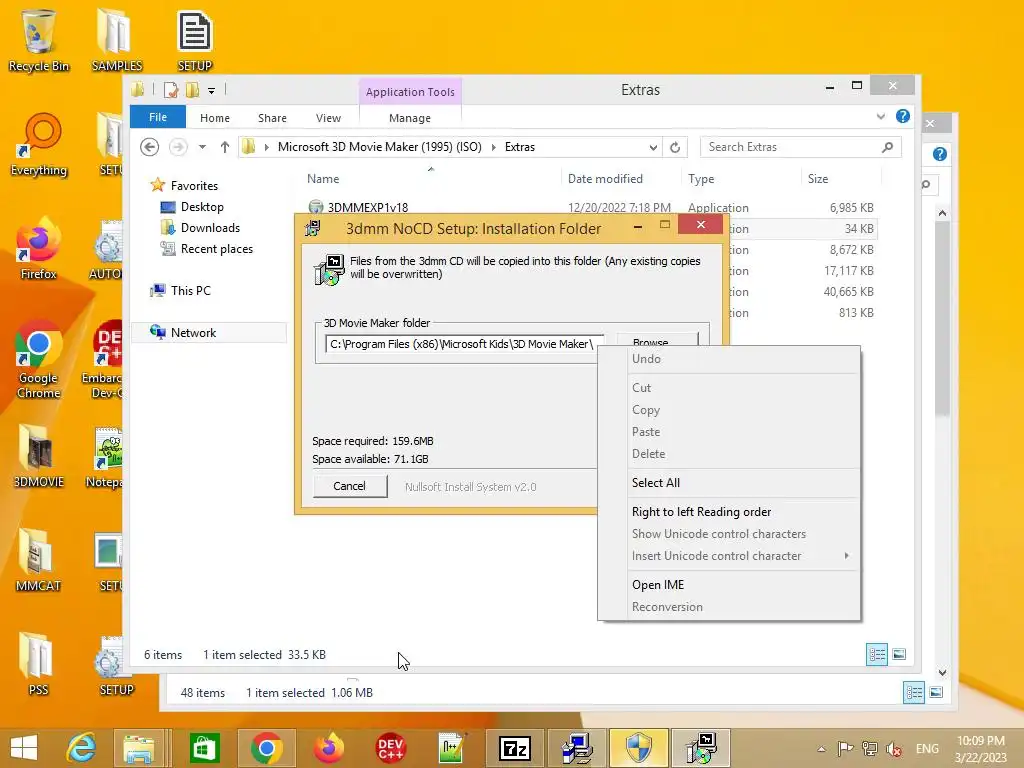The height and width of the screenshot is (768, 1024).
Task: Open Windows Store from taskbar
Action: [x=204, y=748]
